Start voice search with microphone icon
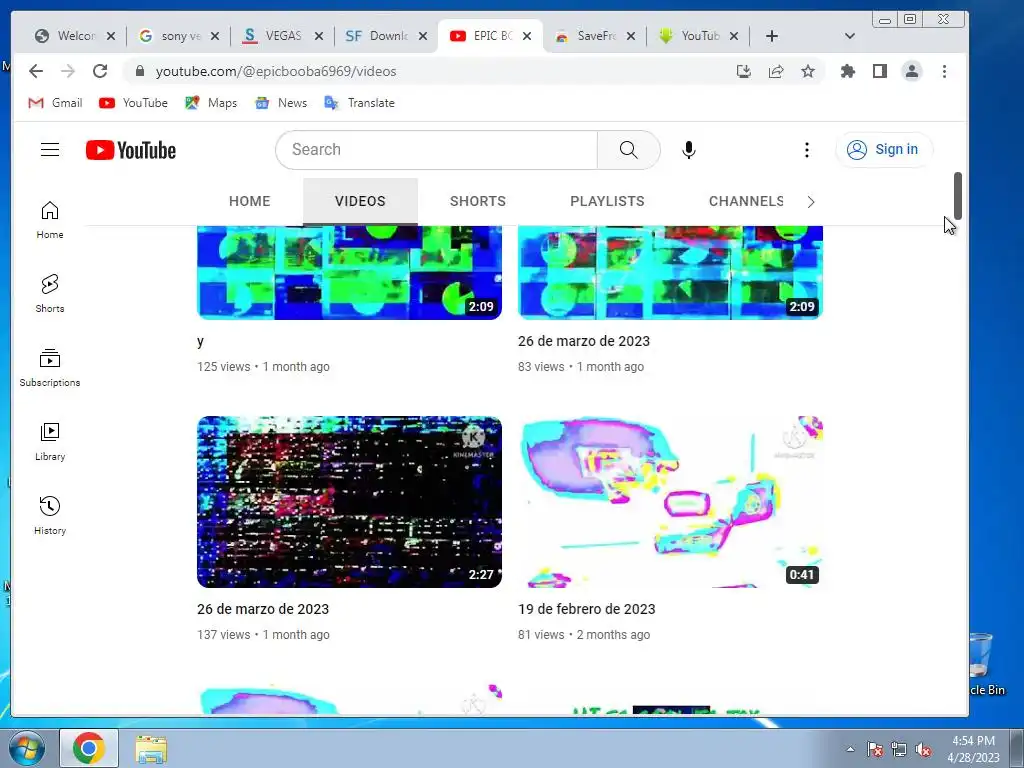1024x768 pixels. [688, 150]
